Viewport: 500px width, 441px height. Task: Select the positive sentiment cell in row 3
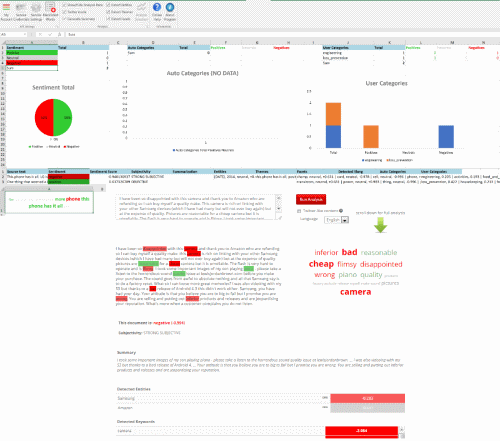[69, 182]
